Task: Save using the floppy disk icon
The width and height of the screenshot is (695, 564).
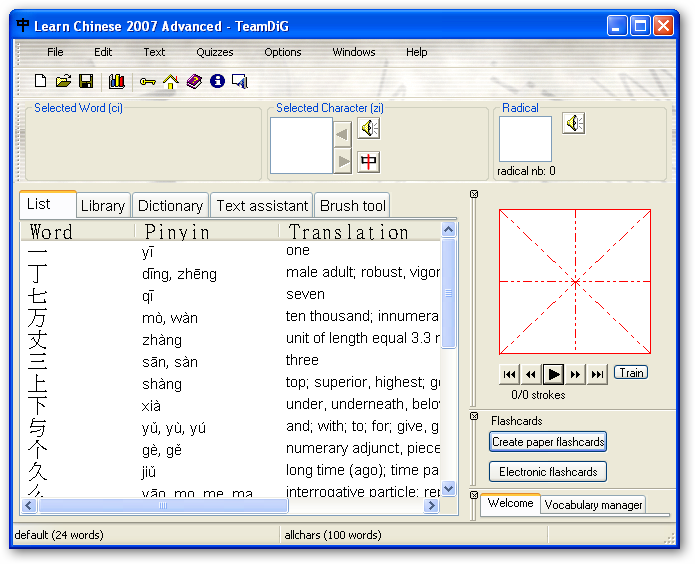Action: 86,81
